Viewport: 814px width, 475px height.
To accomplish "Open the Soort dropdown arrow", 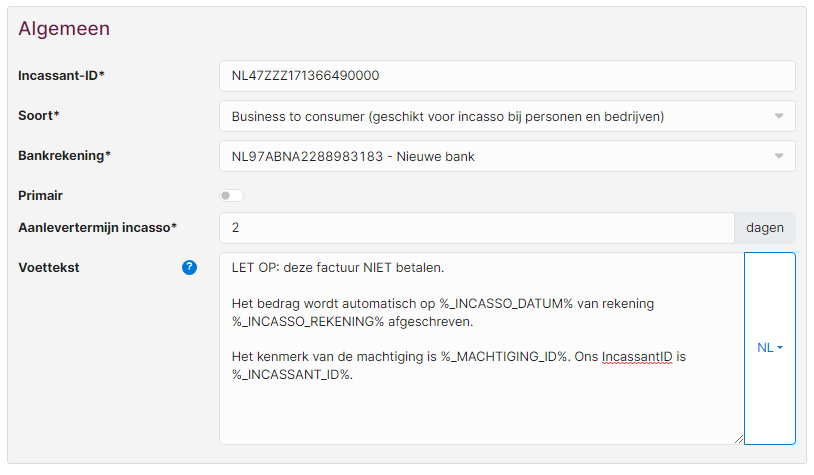I will [779, 116].
